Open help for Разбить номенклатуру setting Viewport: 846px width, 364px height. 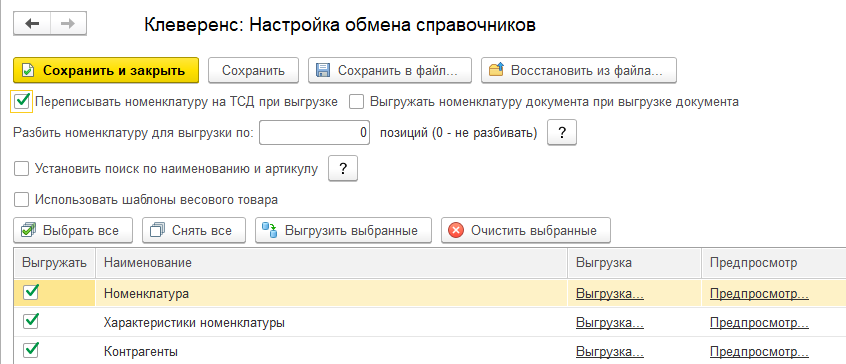pos(562,133)
